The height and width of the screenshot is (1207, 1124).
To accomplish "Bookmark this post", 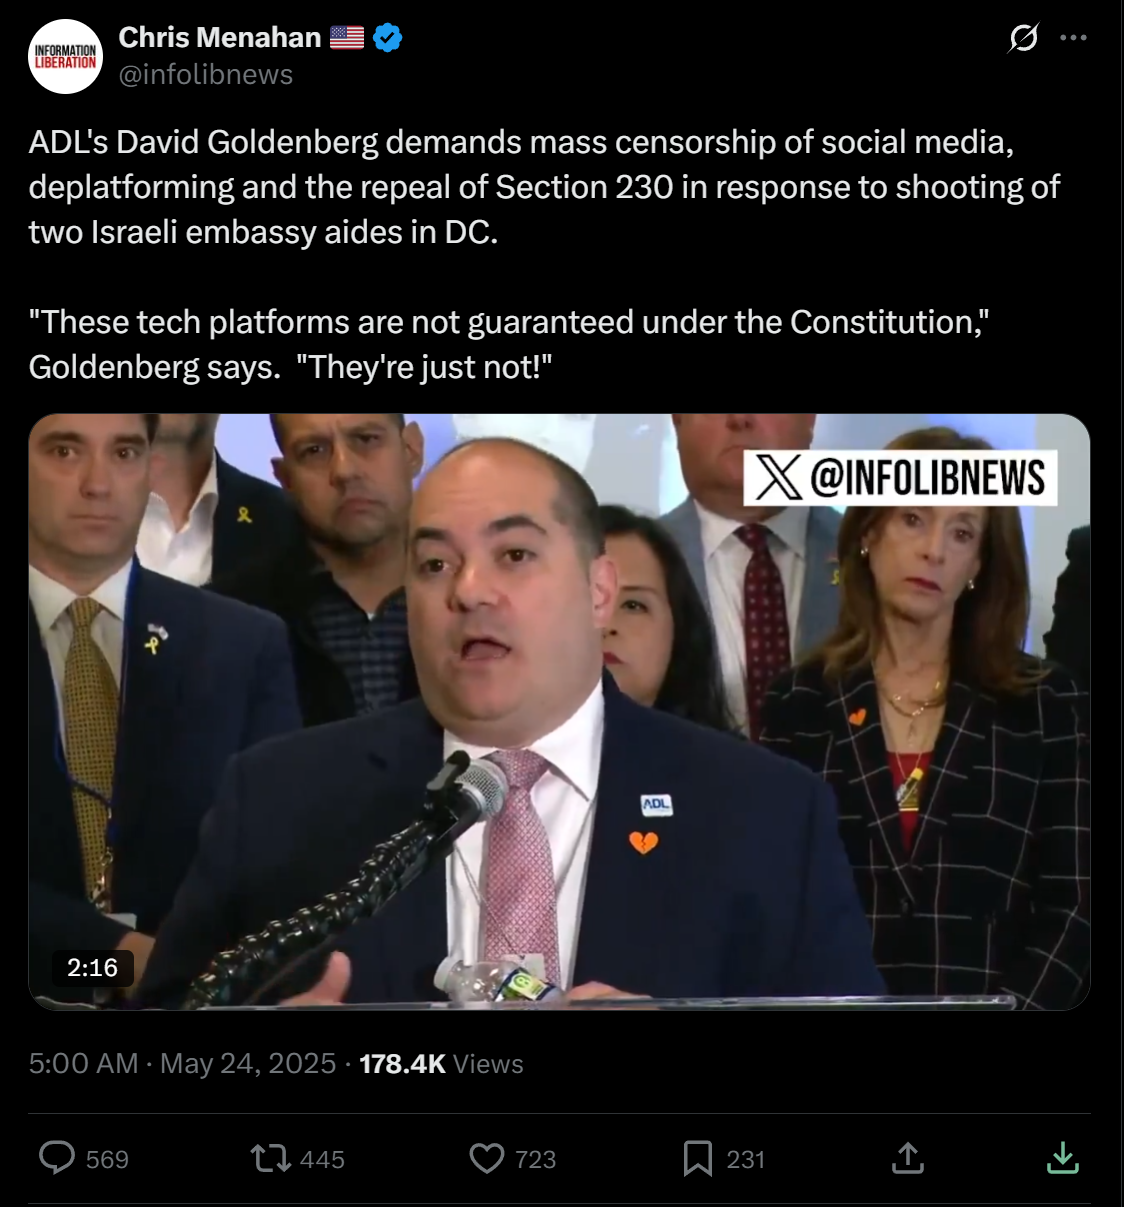I will pos(698,1159).
